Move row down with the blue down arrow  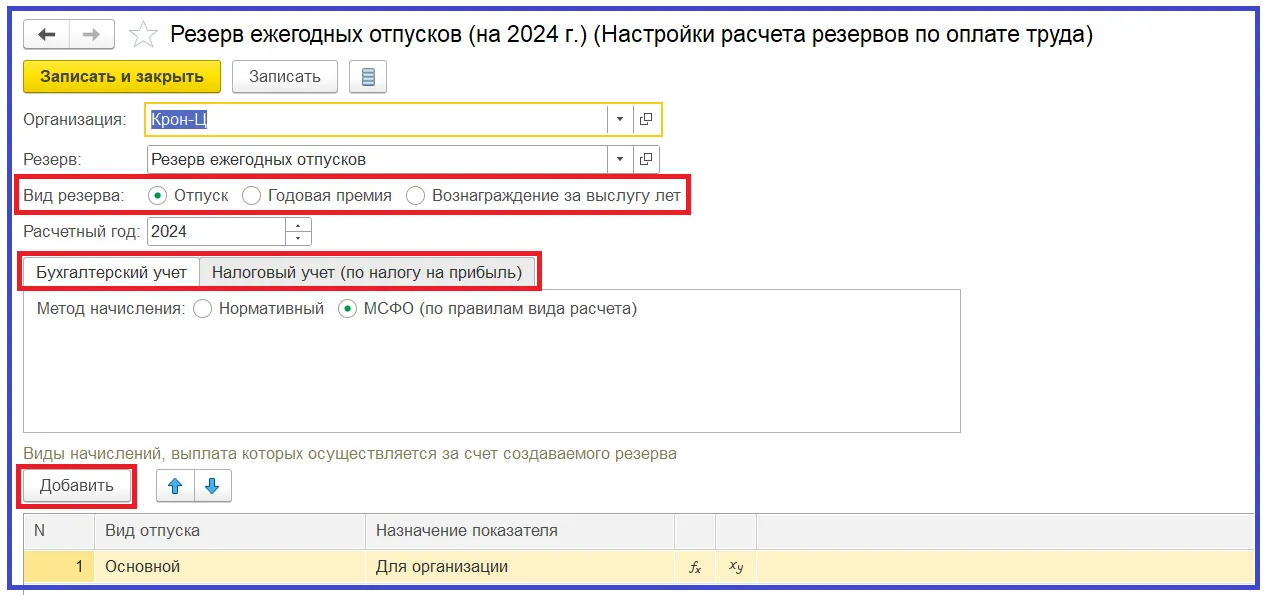point(212,486)
